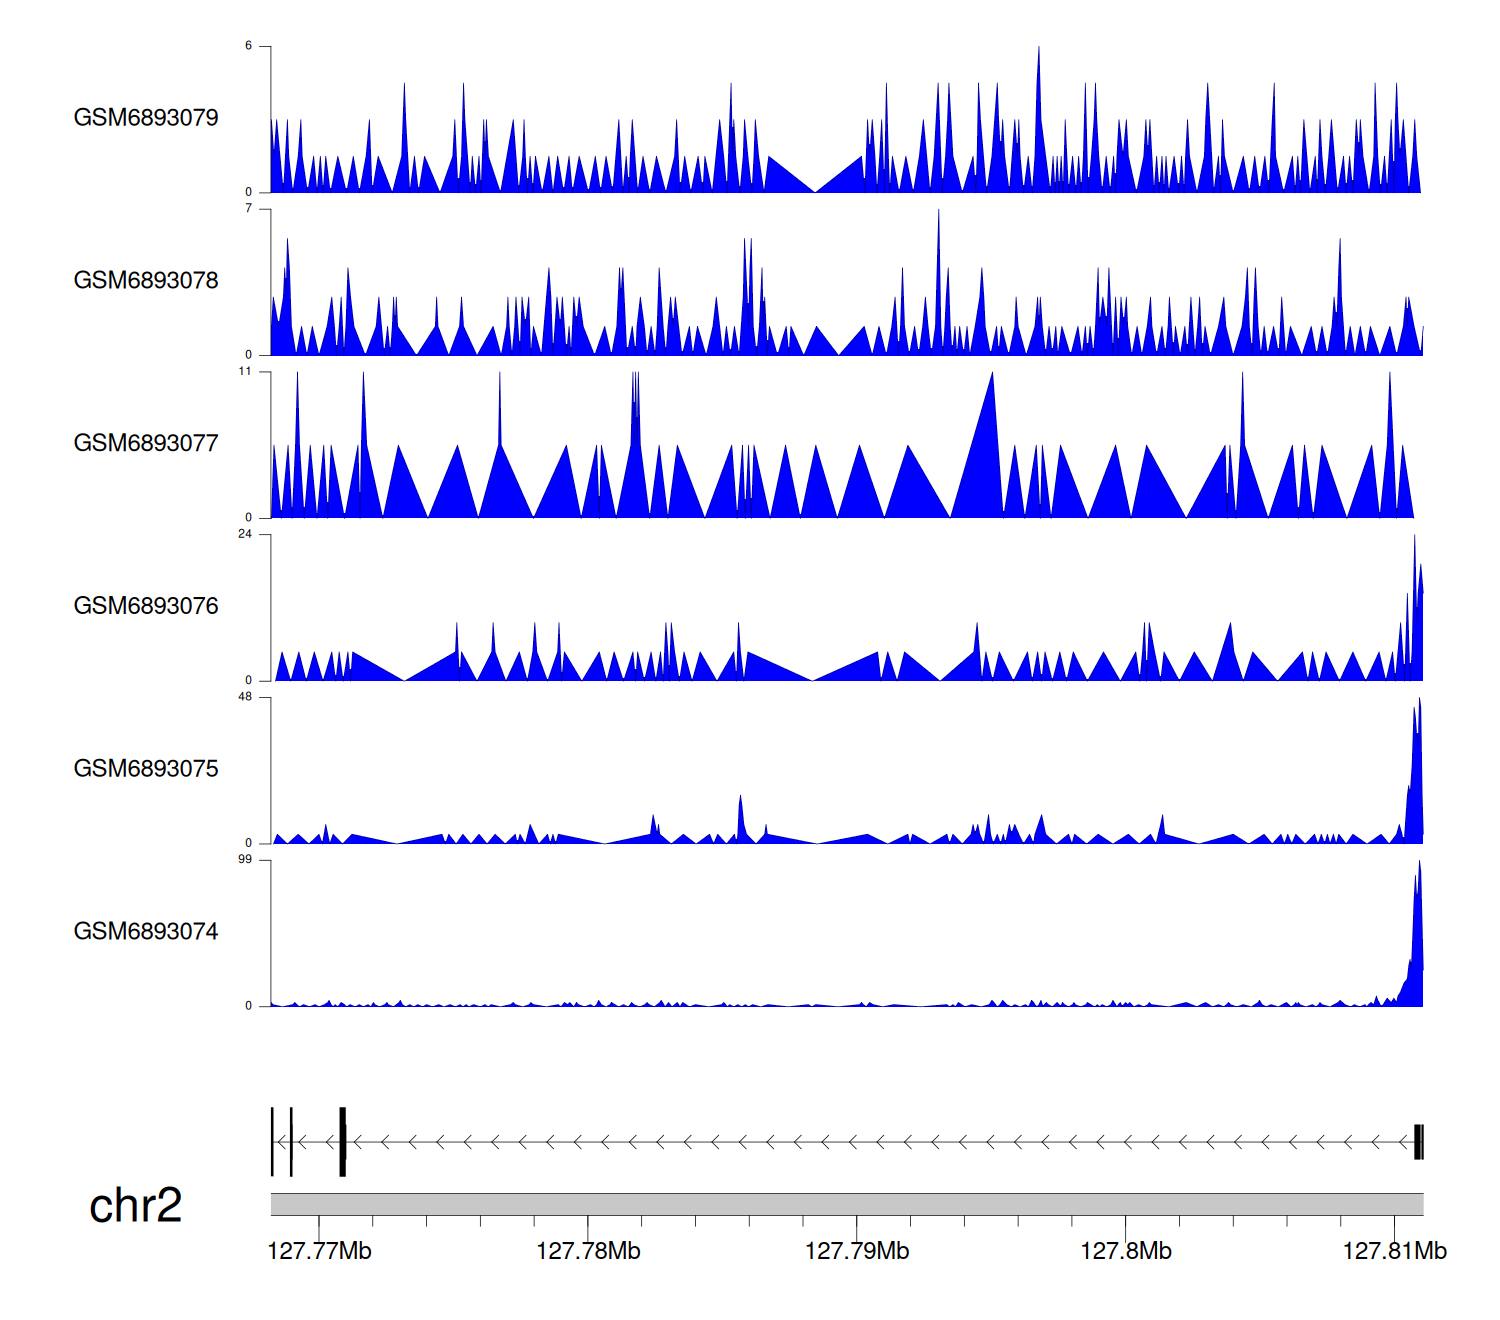Screen dimensions: 1500x1320
Task: Click the 127.79Mb axis label
Action: point(857,1252)
